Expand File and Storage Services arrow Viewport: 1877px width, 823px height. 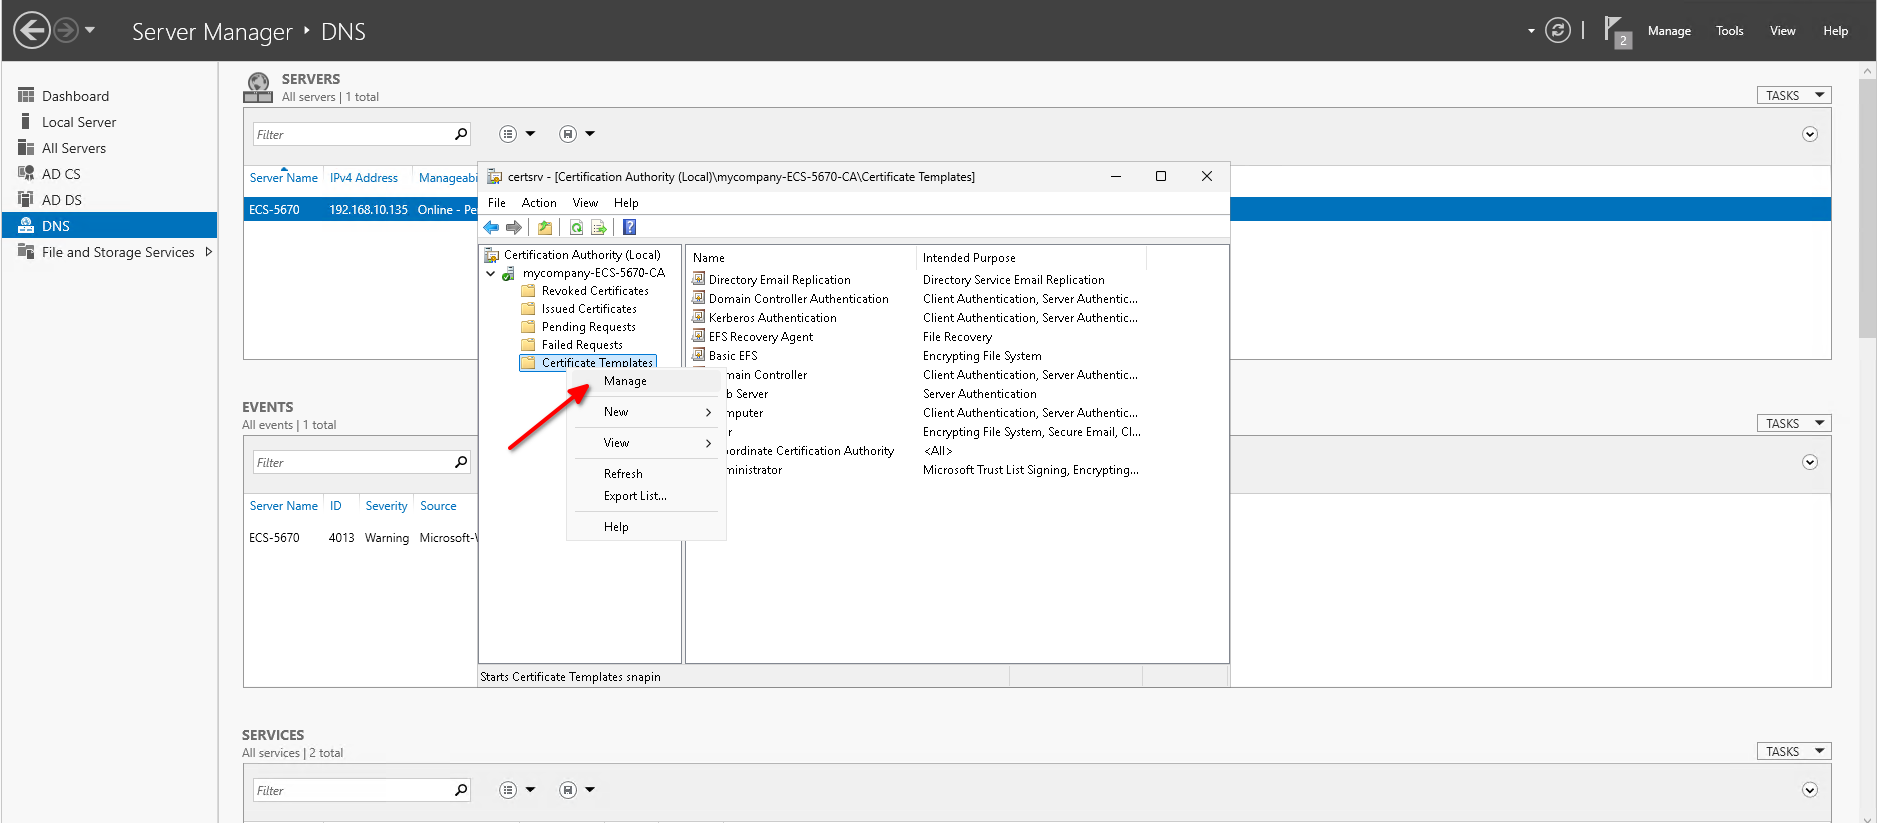209,252
